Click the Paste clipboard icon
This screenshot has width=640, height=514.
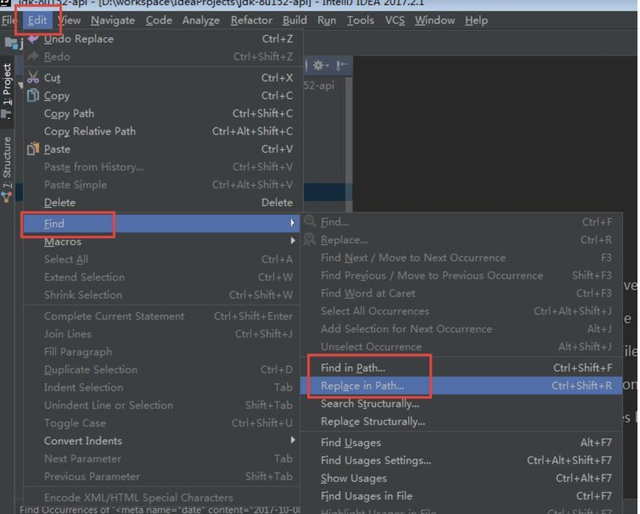33,149
